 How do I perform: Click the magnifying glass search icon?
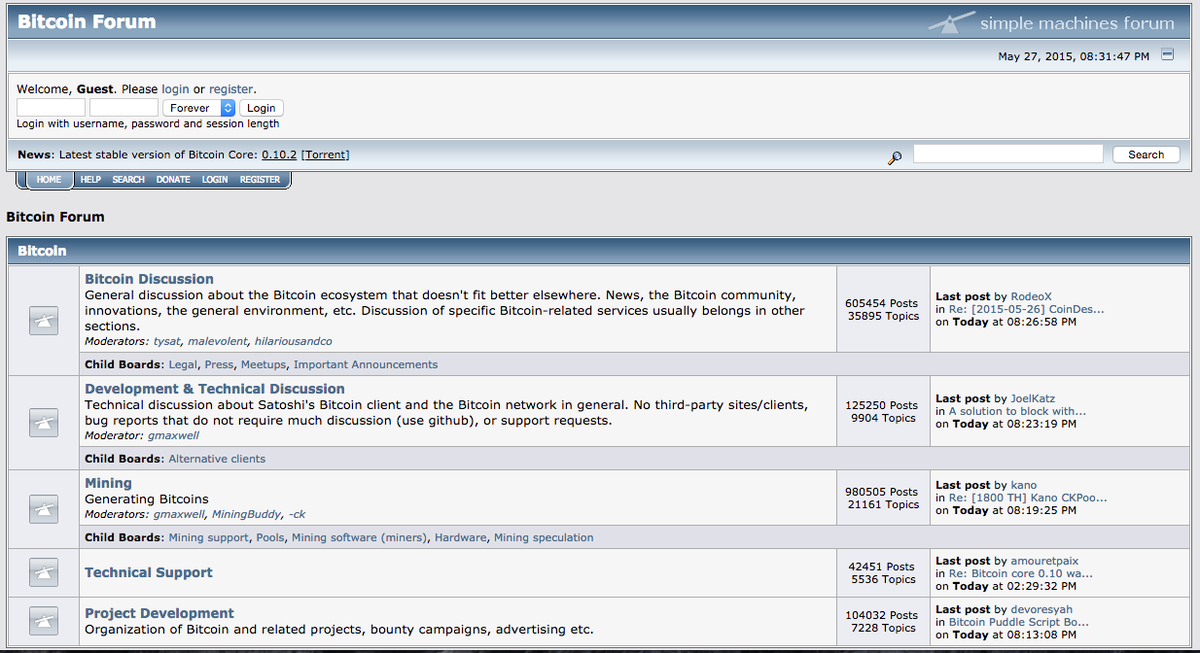point(895,156)
